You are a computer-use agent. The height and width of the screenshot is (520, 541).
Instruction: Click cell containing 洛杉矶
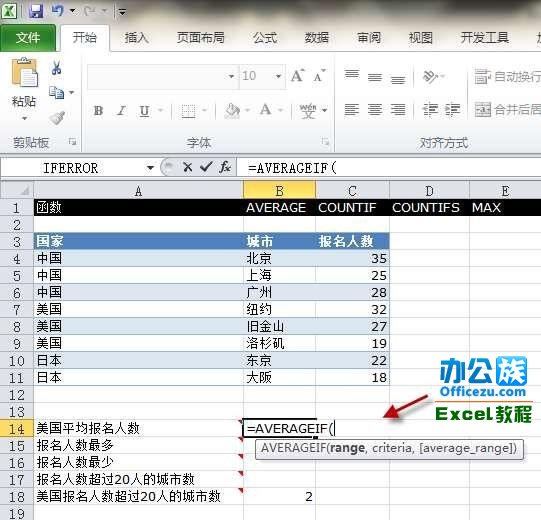point(279,343)
